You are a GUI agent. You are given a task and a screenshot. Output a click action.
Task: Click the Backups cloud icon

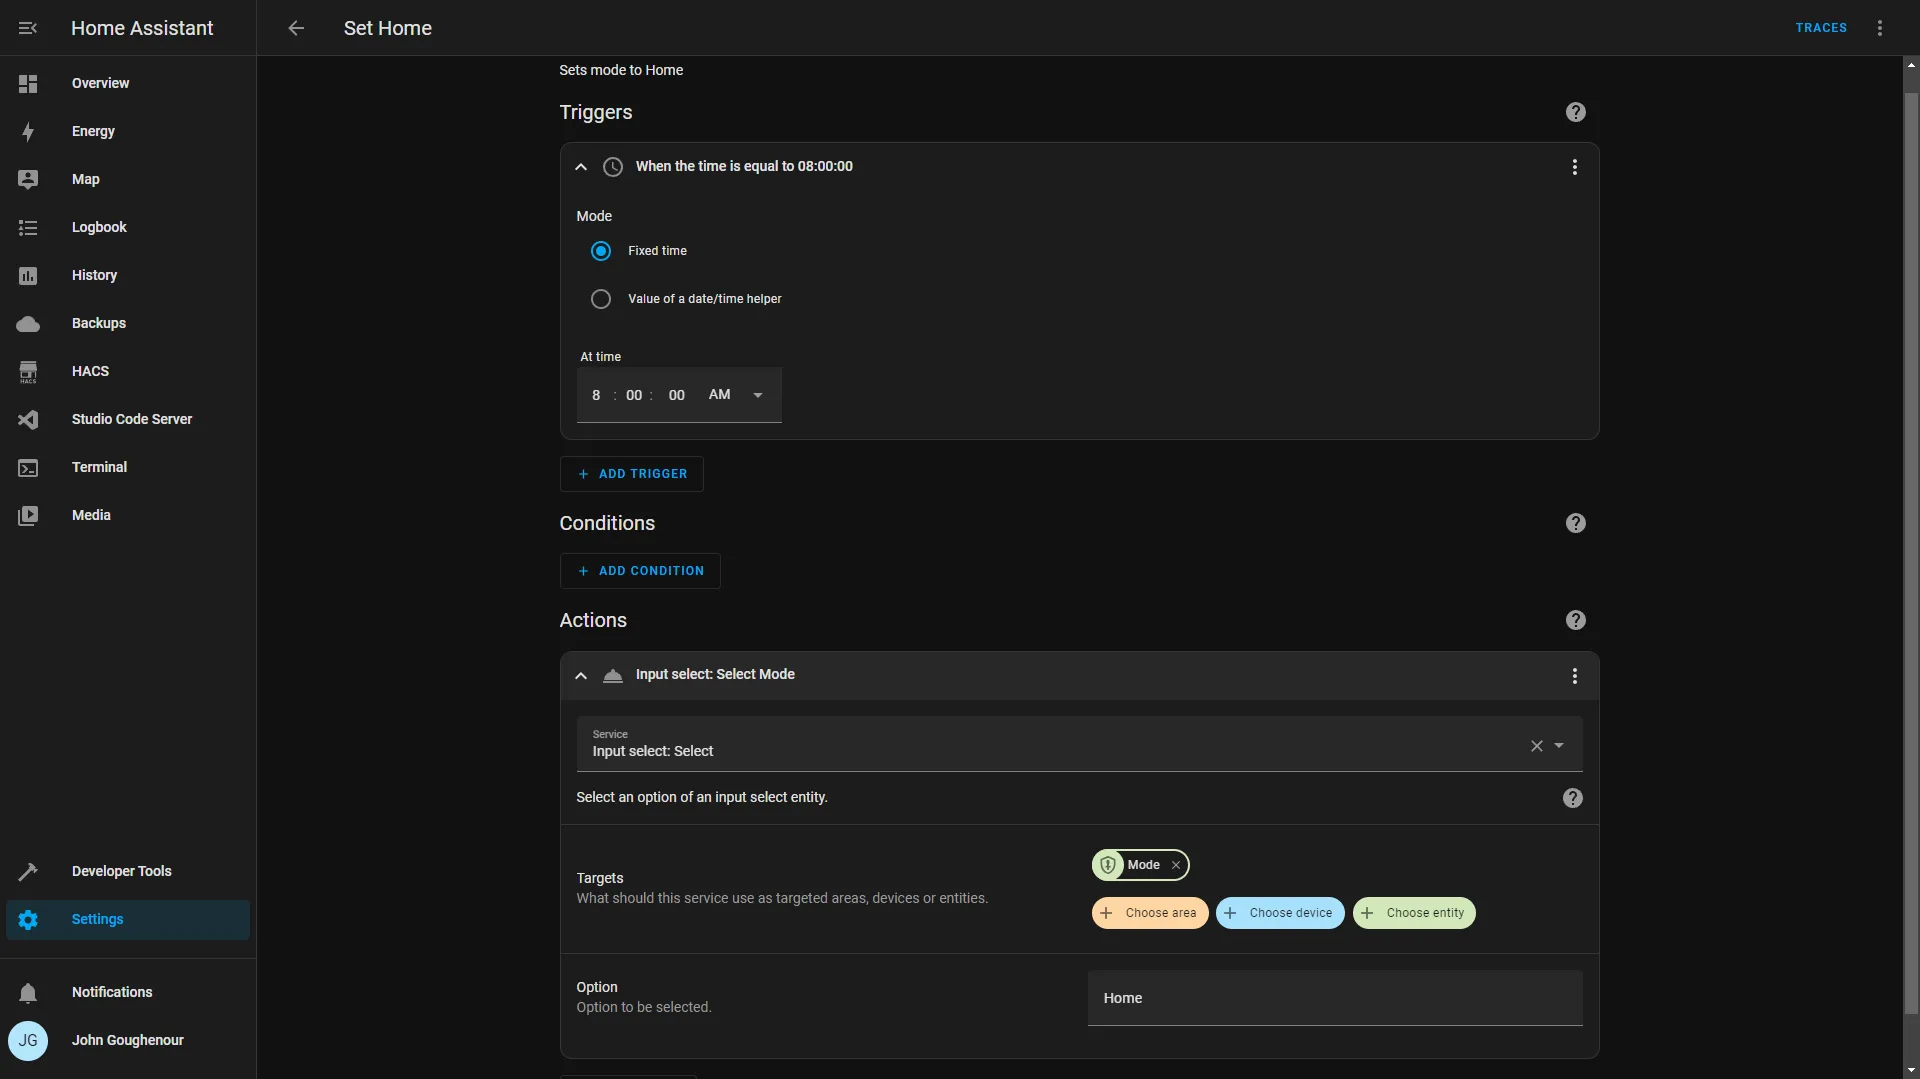click(28, 324)
